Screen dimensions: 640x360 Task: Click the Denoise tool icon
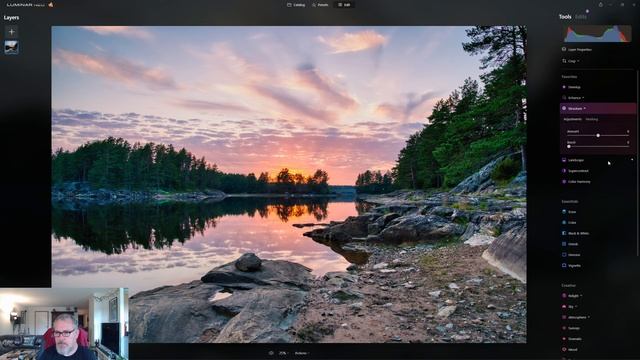point(564,254)
